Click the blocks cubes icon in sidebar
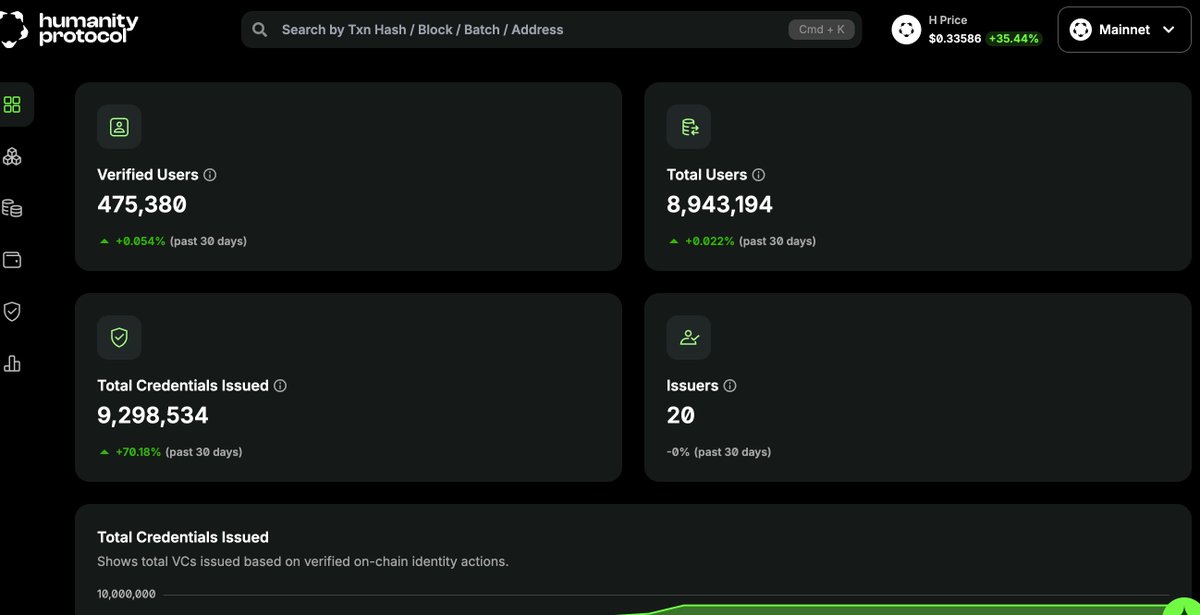Viewport: 1200px width, 615px height. pos(13,157)
